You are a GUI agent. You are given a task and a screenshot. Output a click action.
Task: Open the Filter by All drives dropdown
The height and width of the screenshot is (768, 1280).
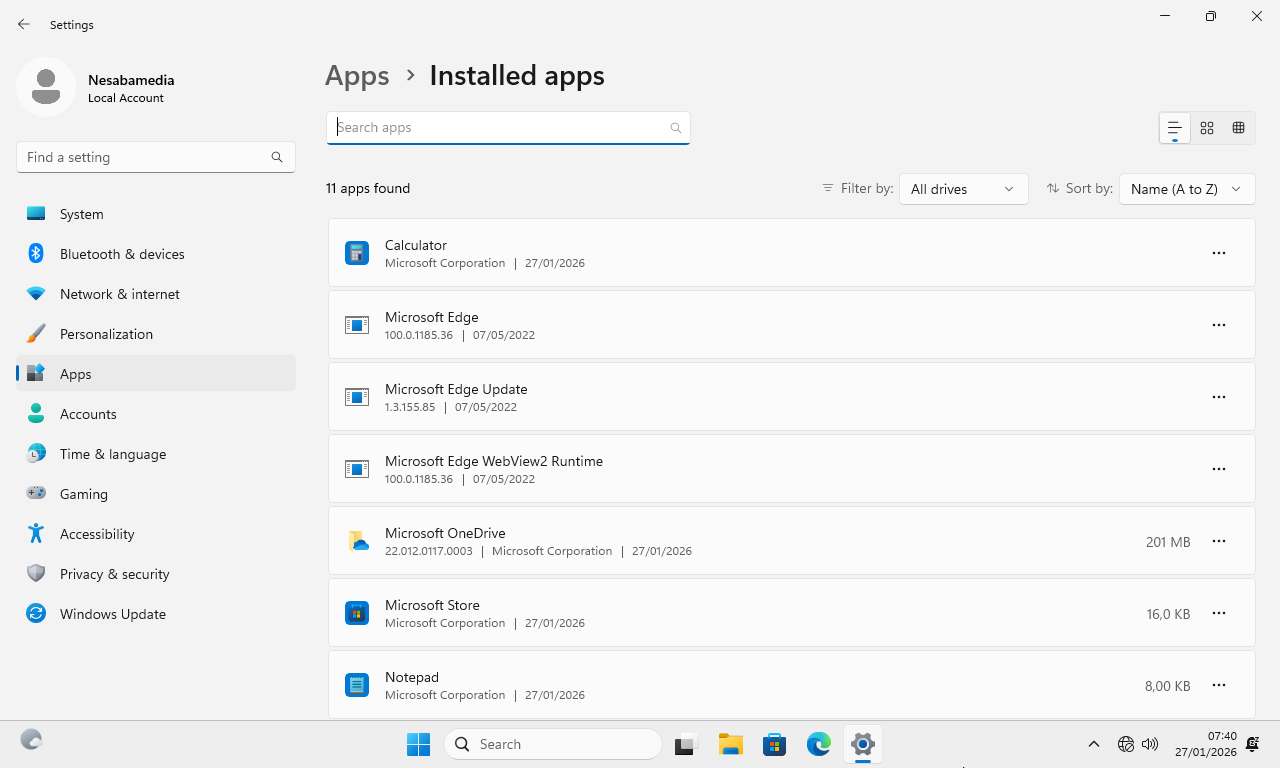(x=963, y=189)
